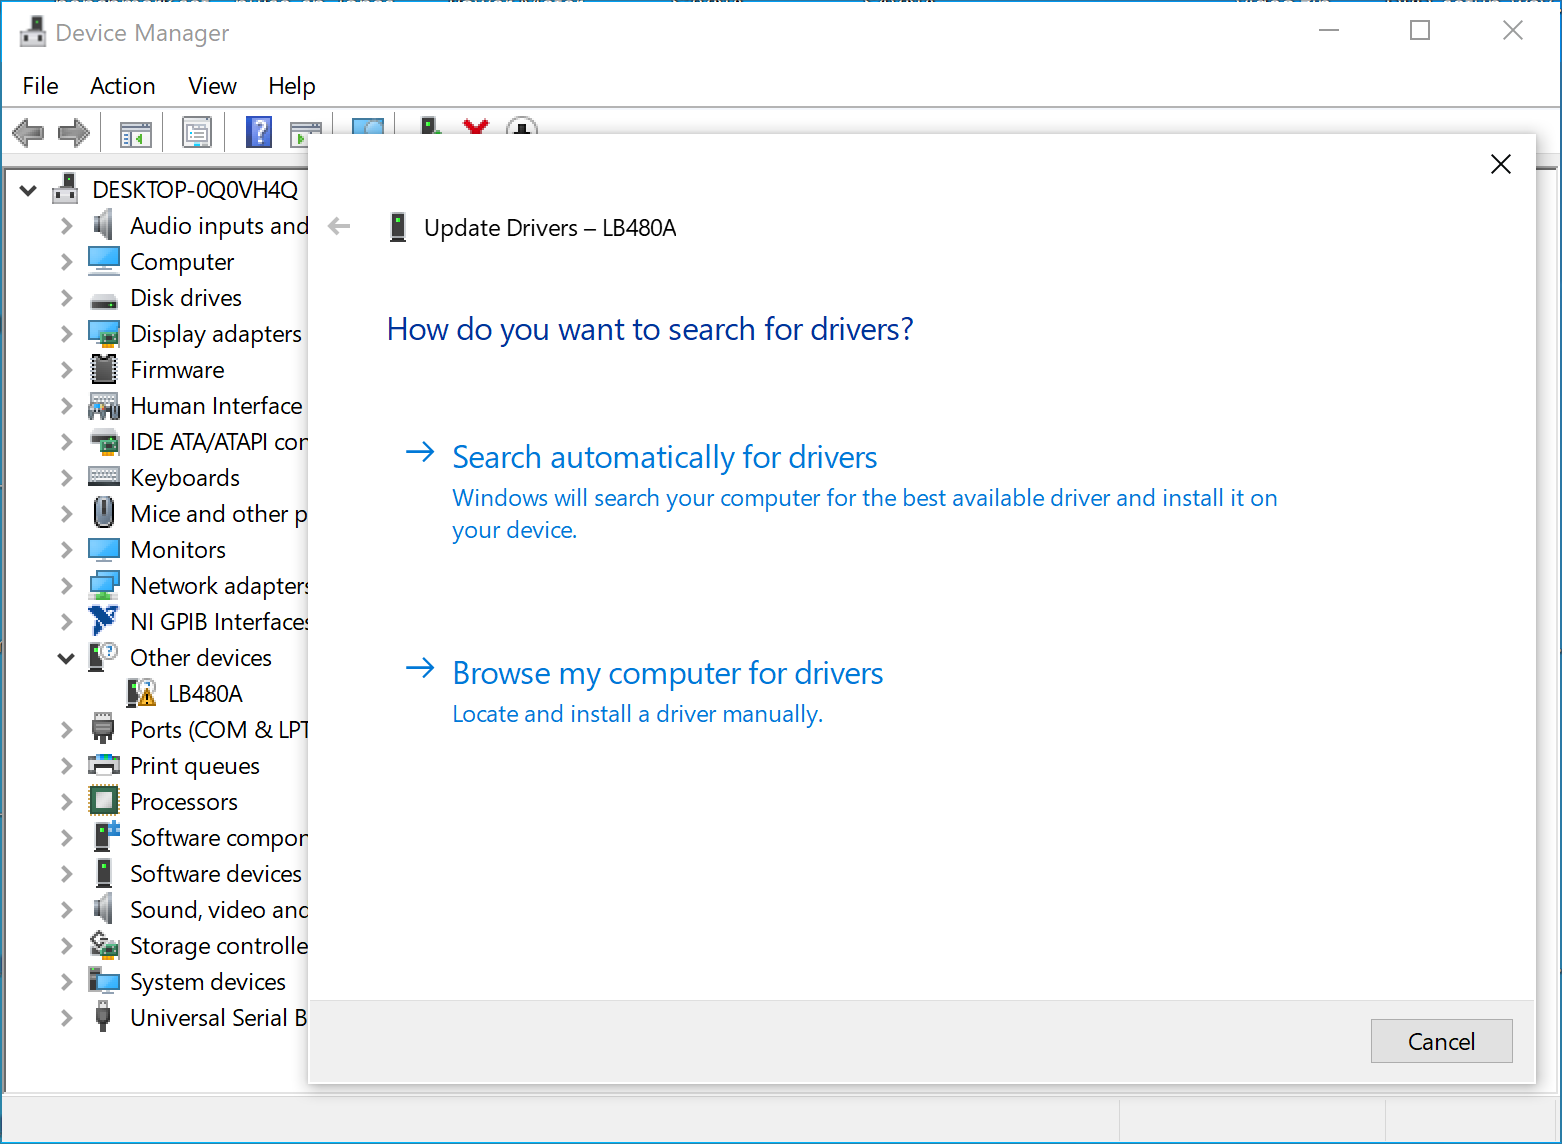Click the LB480A warning device icon
The width and height of the screenshot is (1562, 1144).
(x=142, y=693)
